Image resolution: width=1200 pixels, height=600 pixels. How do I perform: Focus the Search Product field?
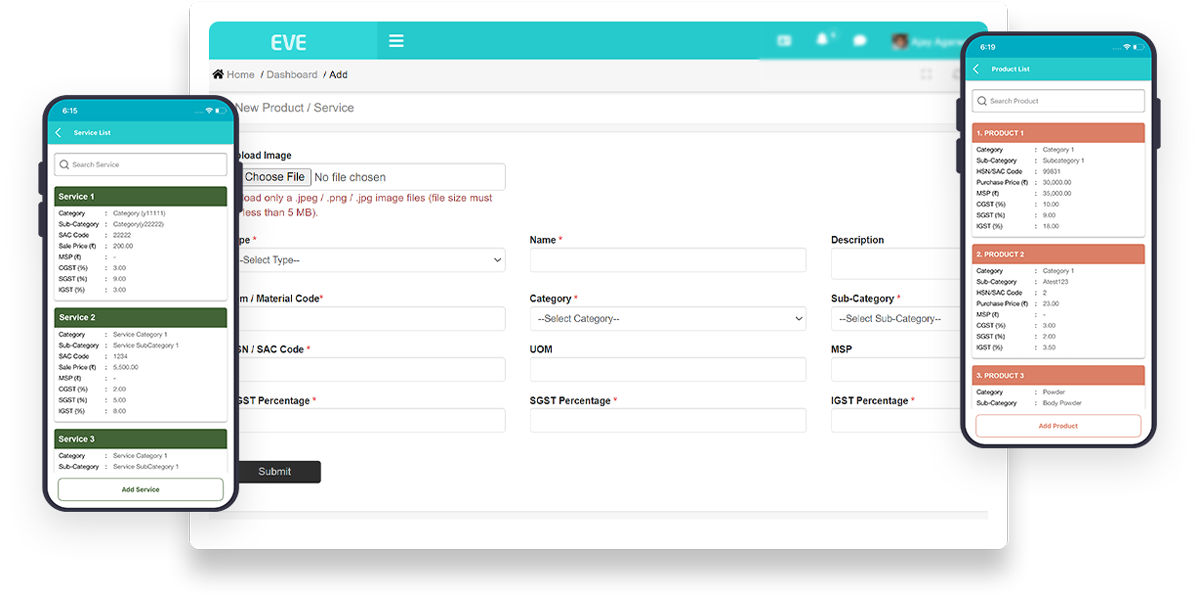coord(1058,101)
